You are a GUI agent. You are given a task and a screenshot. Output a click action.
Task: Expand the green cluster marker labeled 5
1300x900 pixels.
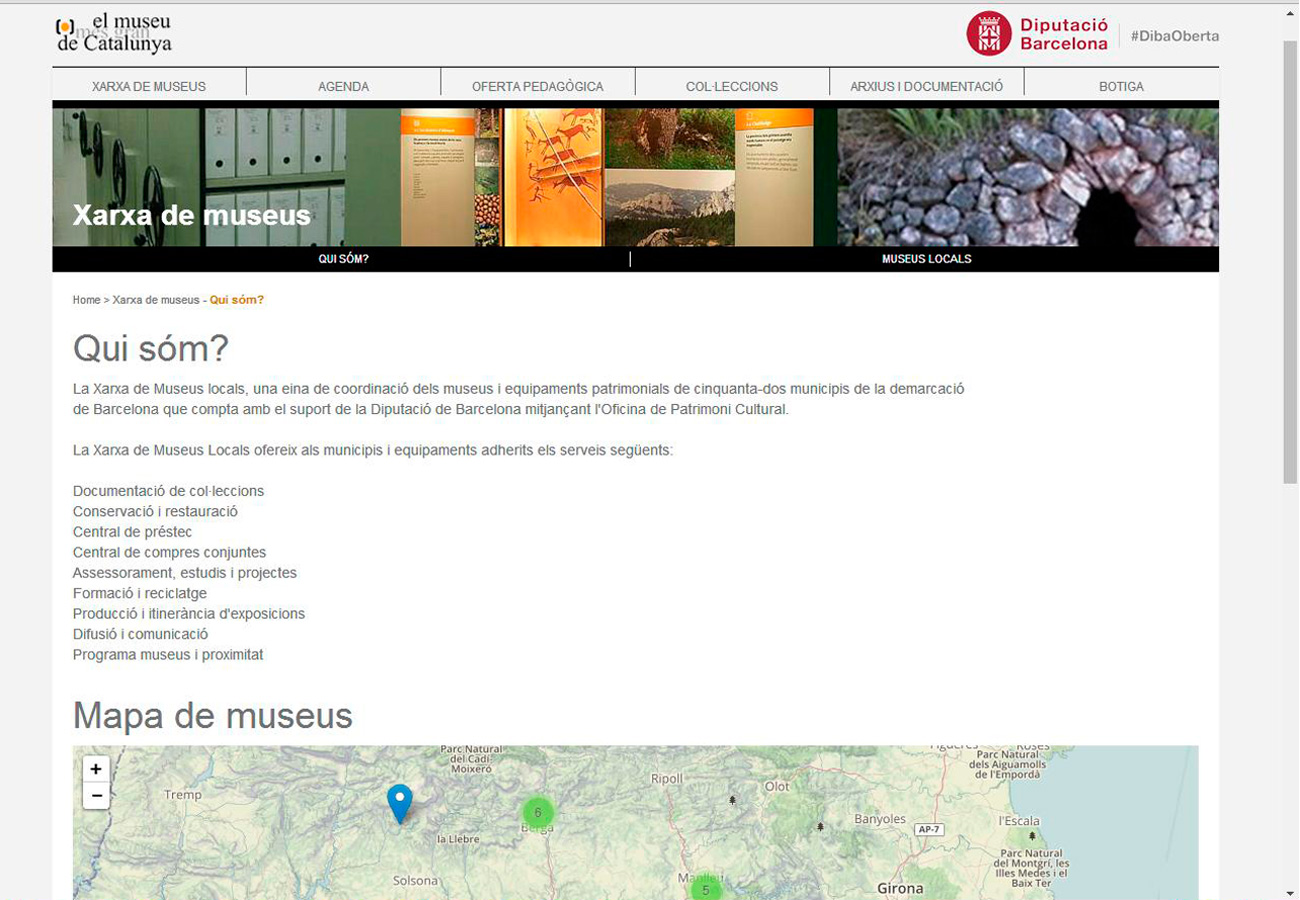[706, 888]
